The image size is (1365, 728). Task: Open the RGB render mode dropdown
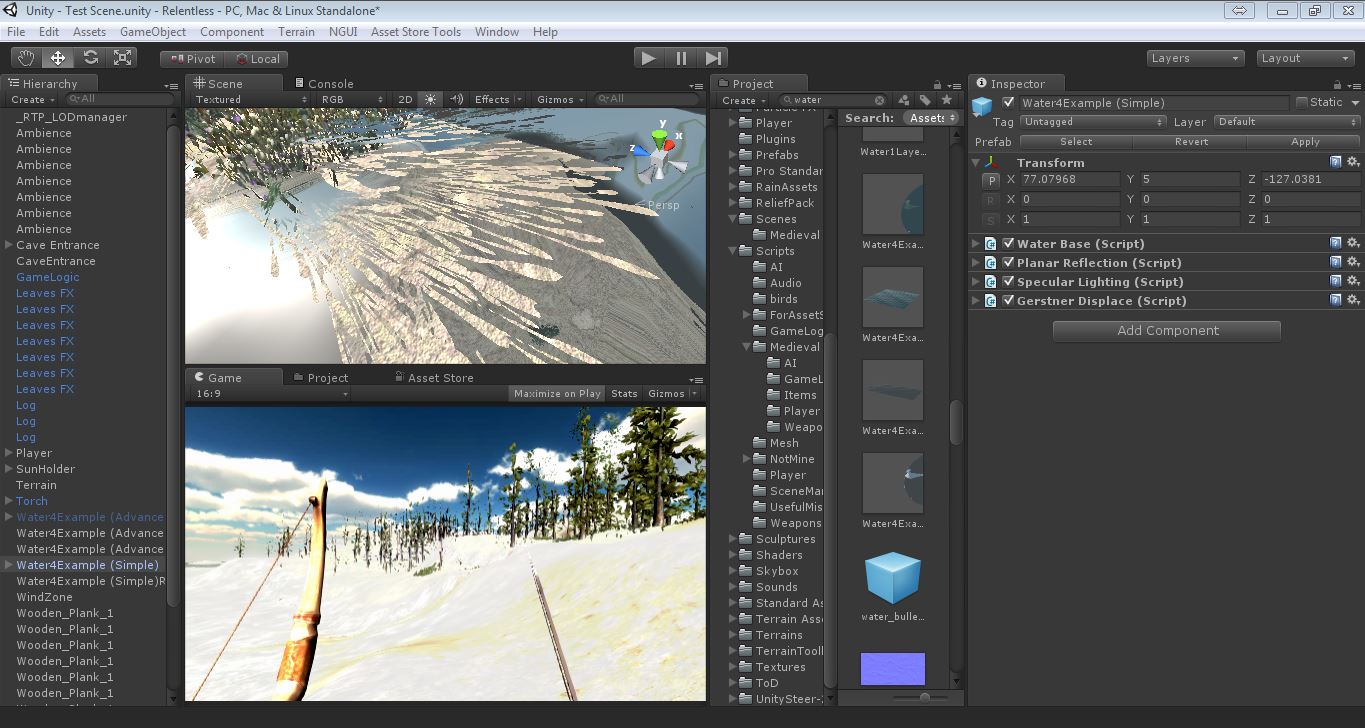tap(351, 99)
